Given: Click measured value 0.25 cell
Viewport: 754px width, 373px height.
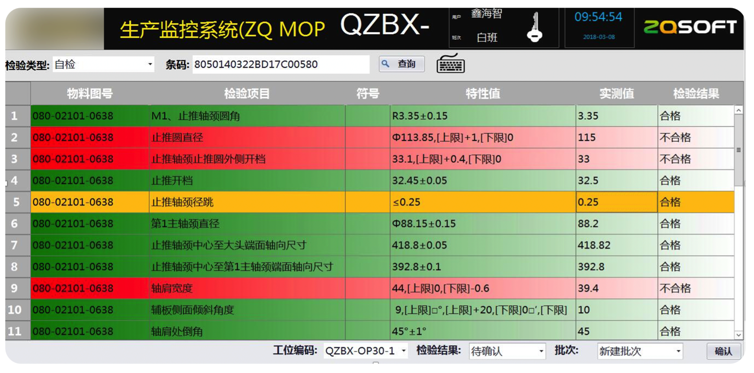Looking at the screenshot, I should (x=616, y=202).
